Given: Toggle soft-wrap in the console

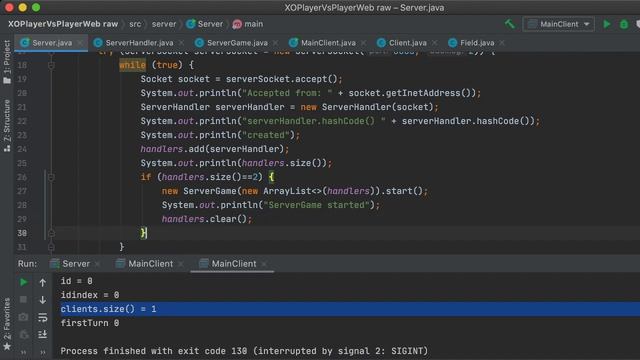Looking at the screenshot, I should click(42, 317).
